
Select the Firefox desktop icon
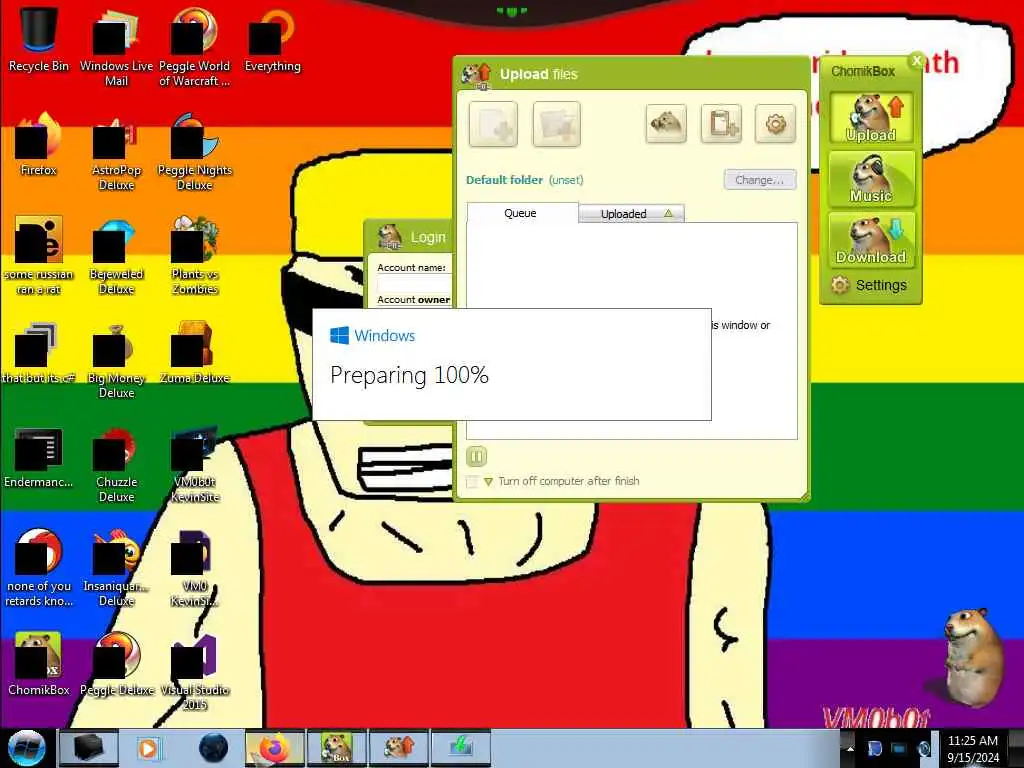[39, 144]
